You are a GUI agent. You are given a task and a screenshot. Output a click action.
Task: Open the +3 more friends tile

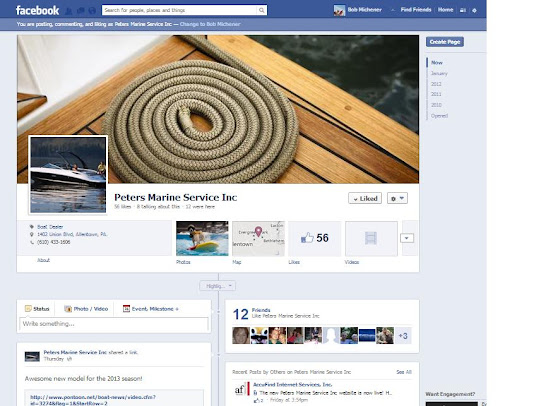[403, 336]
